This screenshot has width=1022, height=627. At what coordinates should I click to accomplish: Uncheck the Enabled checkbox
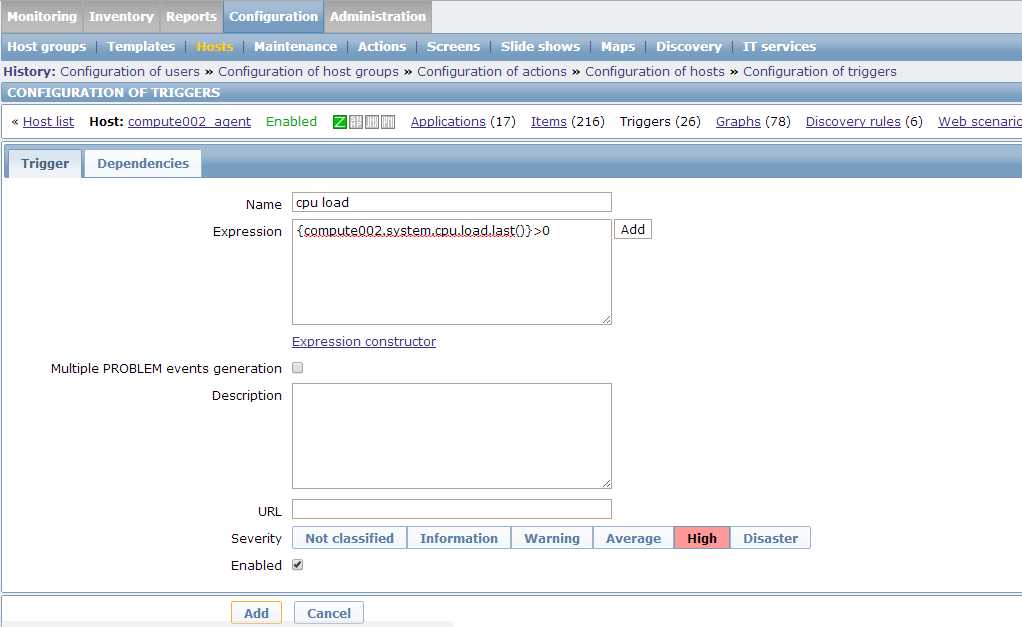(x=298, y=564)
